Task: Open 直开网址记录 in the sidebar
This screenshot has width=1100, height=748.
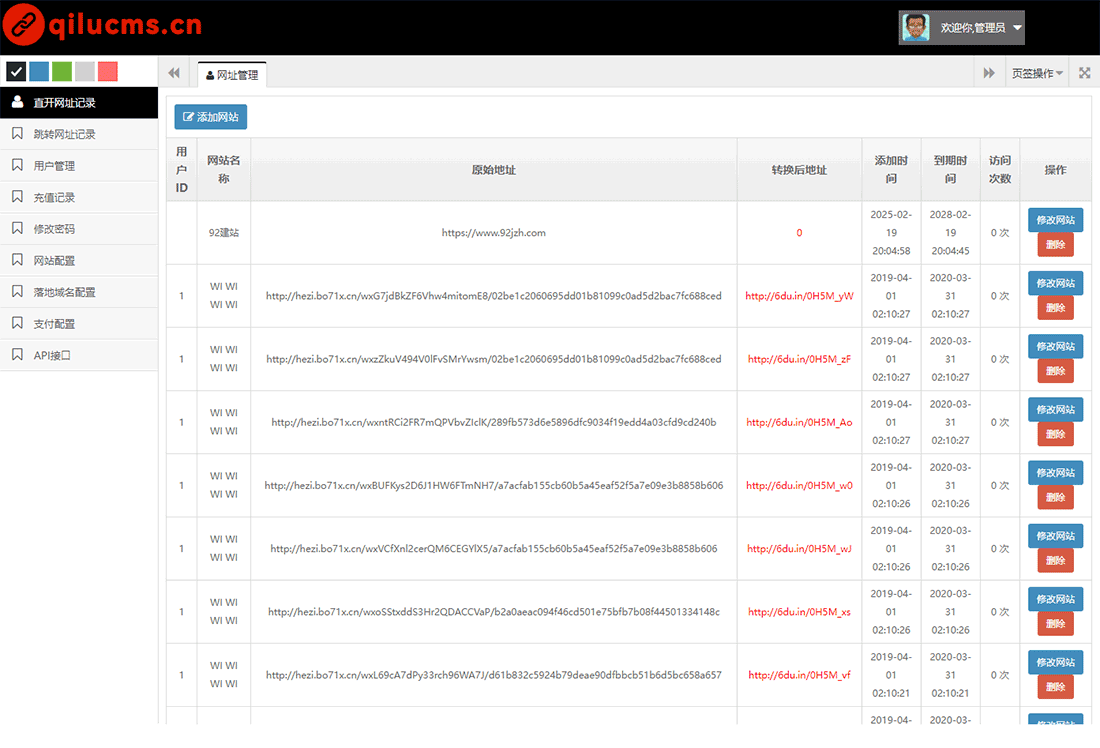Action: 79,102
